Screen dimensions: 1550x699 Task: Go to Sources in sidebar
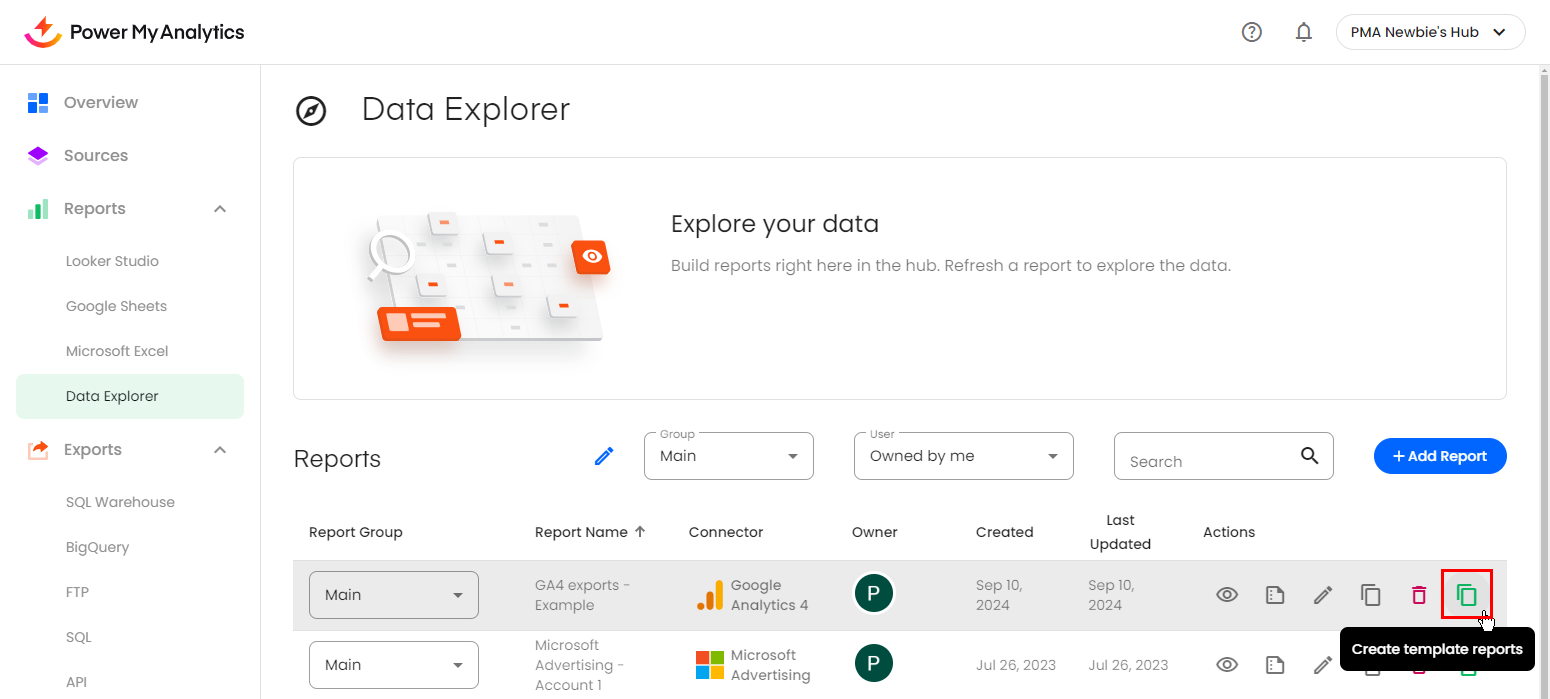[x=96, y=156]
